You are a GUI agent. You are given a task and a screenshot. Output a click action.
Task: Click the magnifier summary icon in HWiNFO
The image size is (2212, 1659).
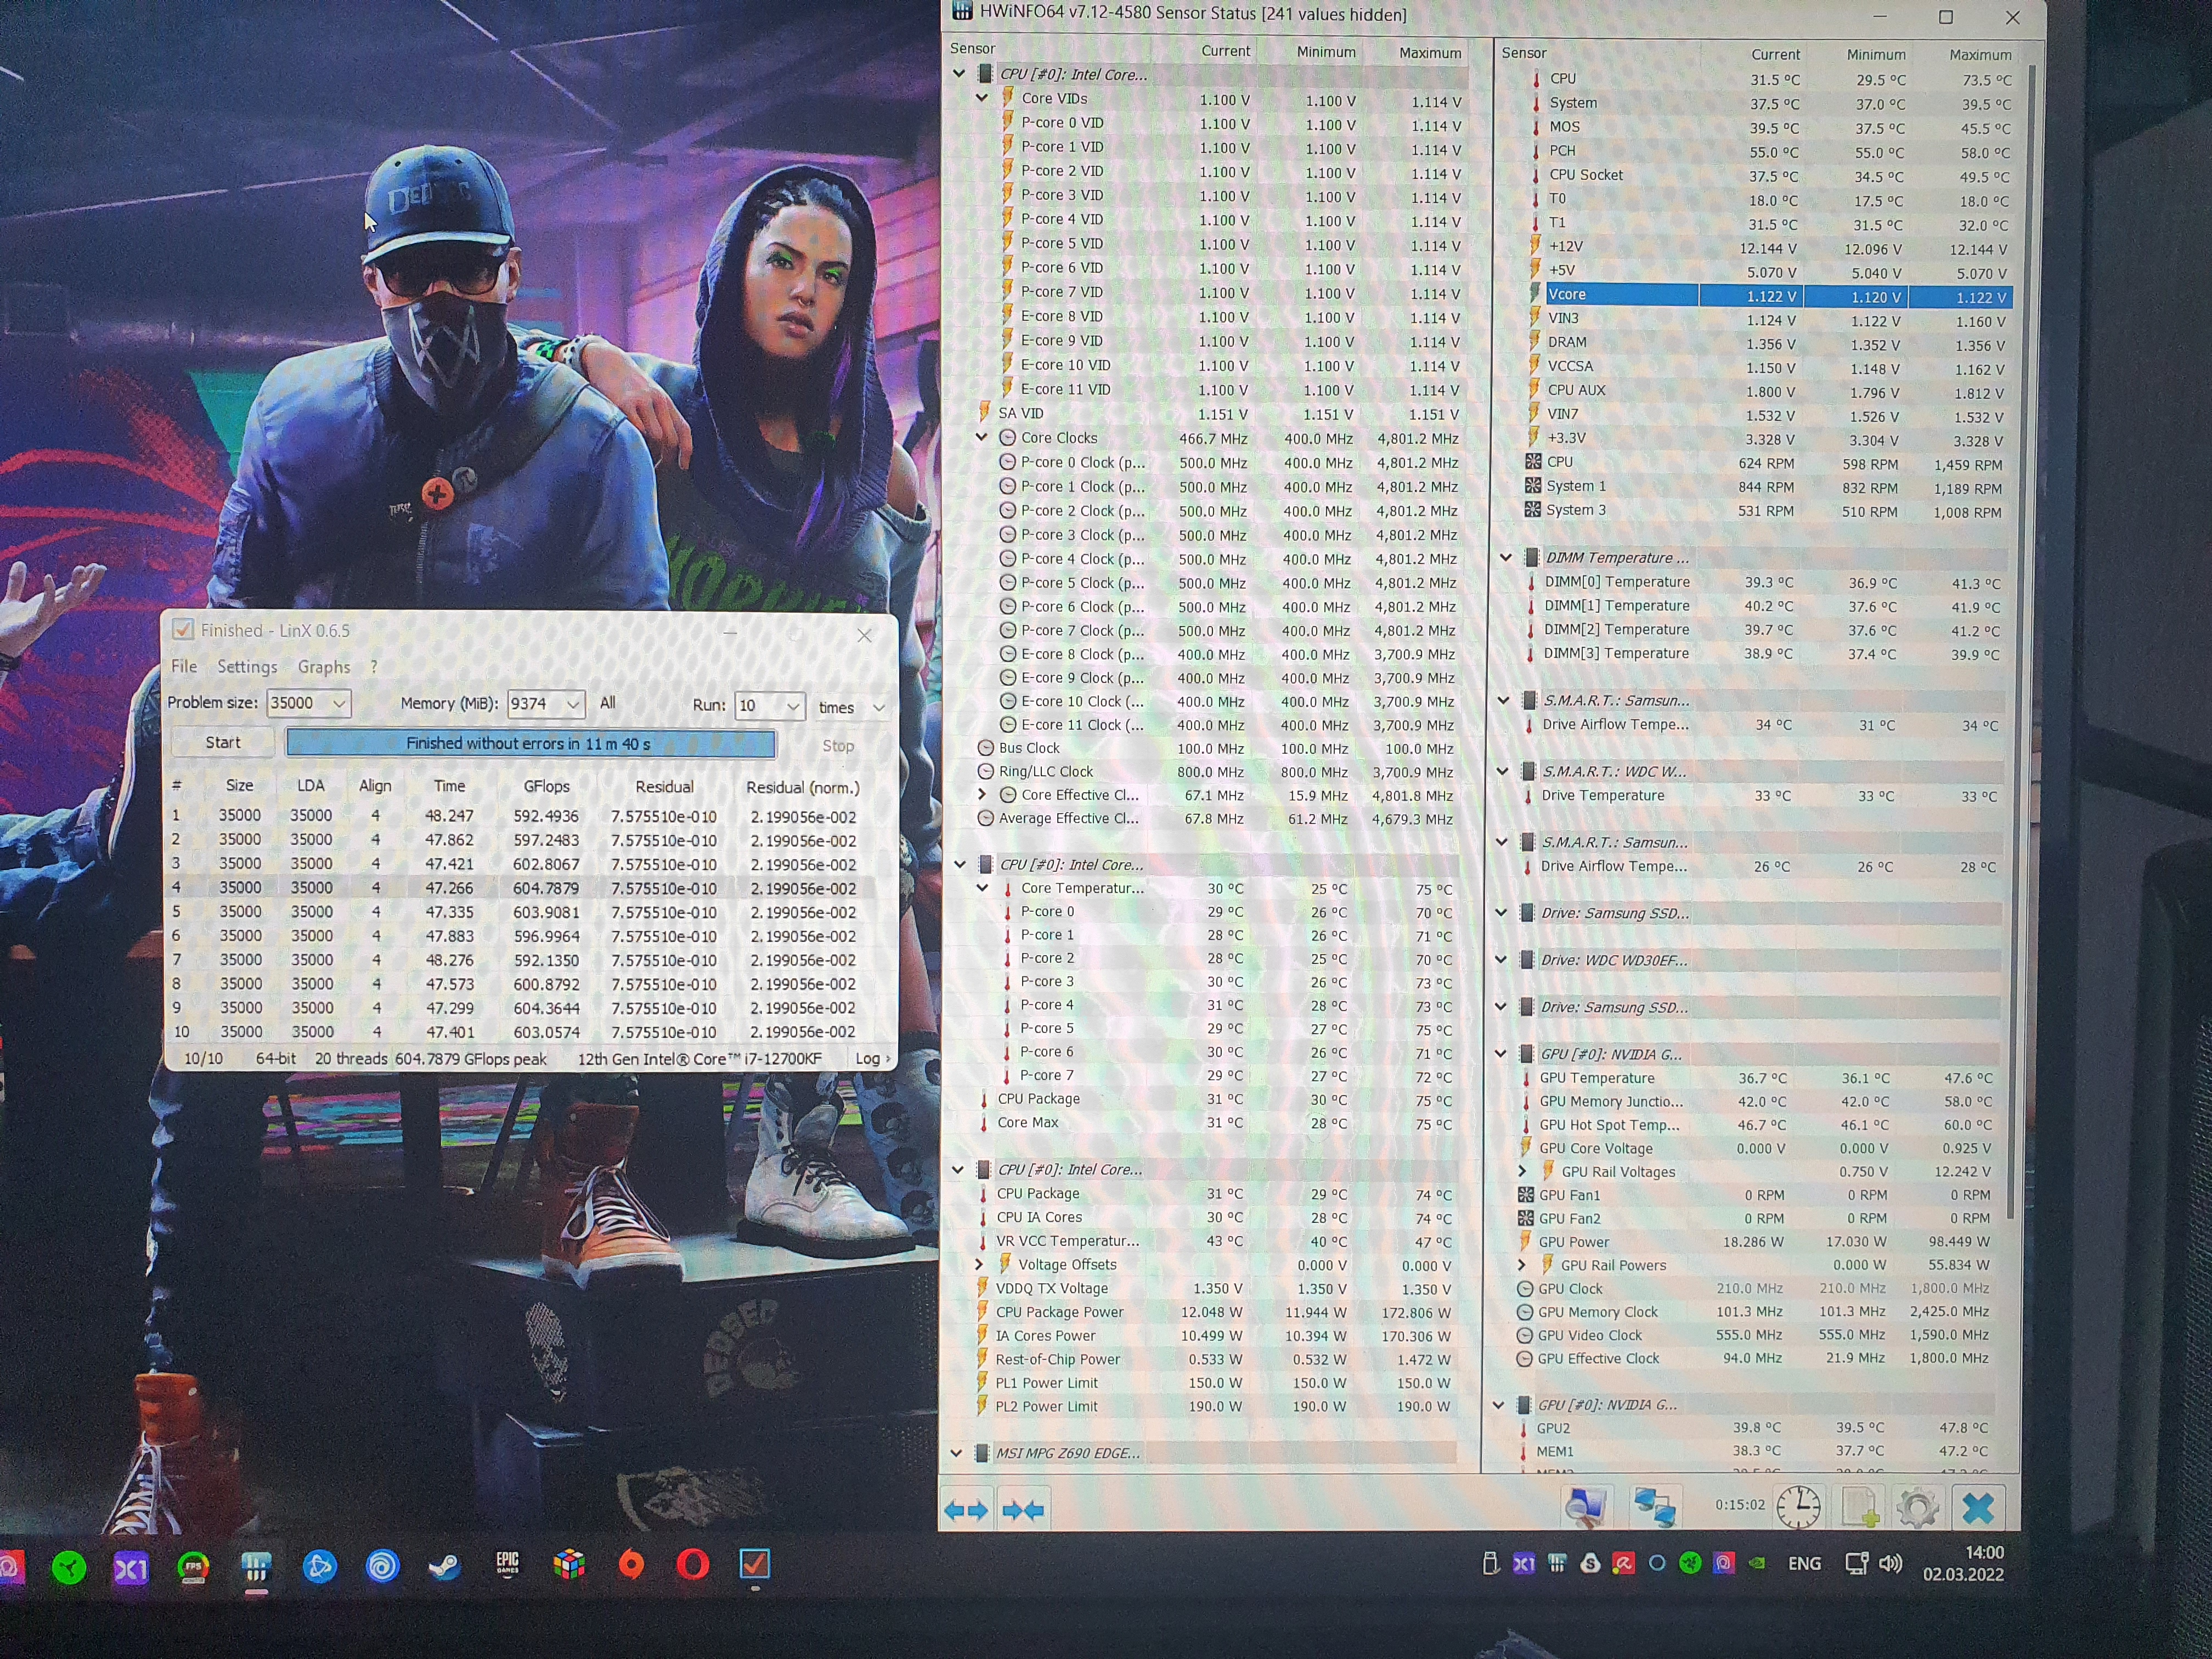(x=1586, y=1507)
